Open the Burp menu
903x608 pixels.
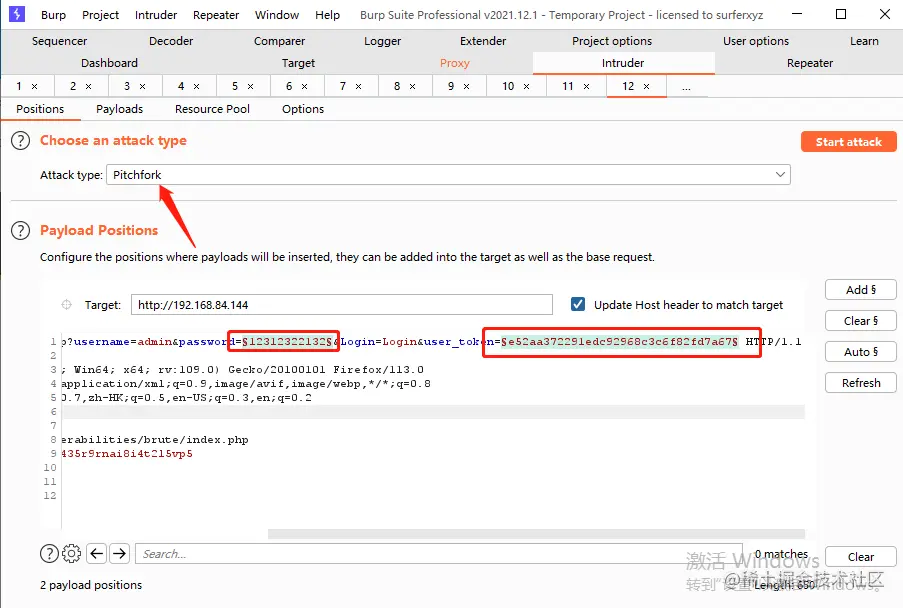54,15
